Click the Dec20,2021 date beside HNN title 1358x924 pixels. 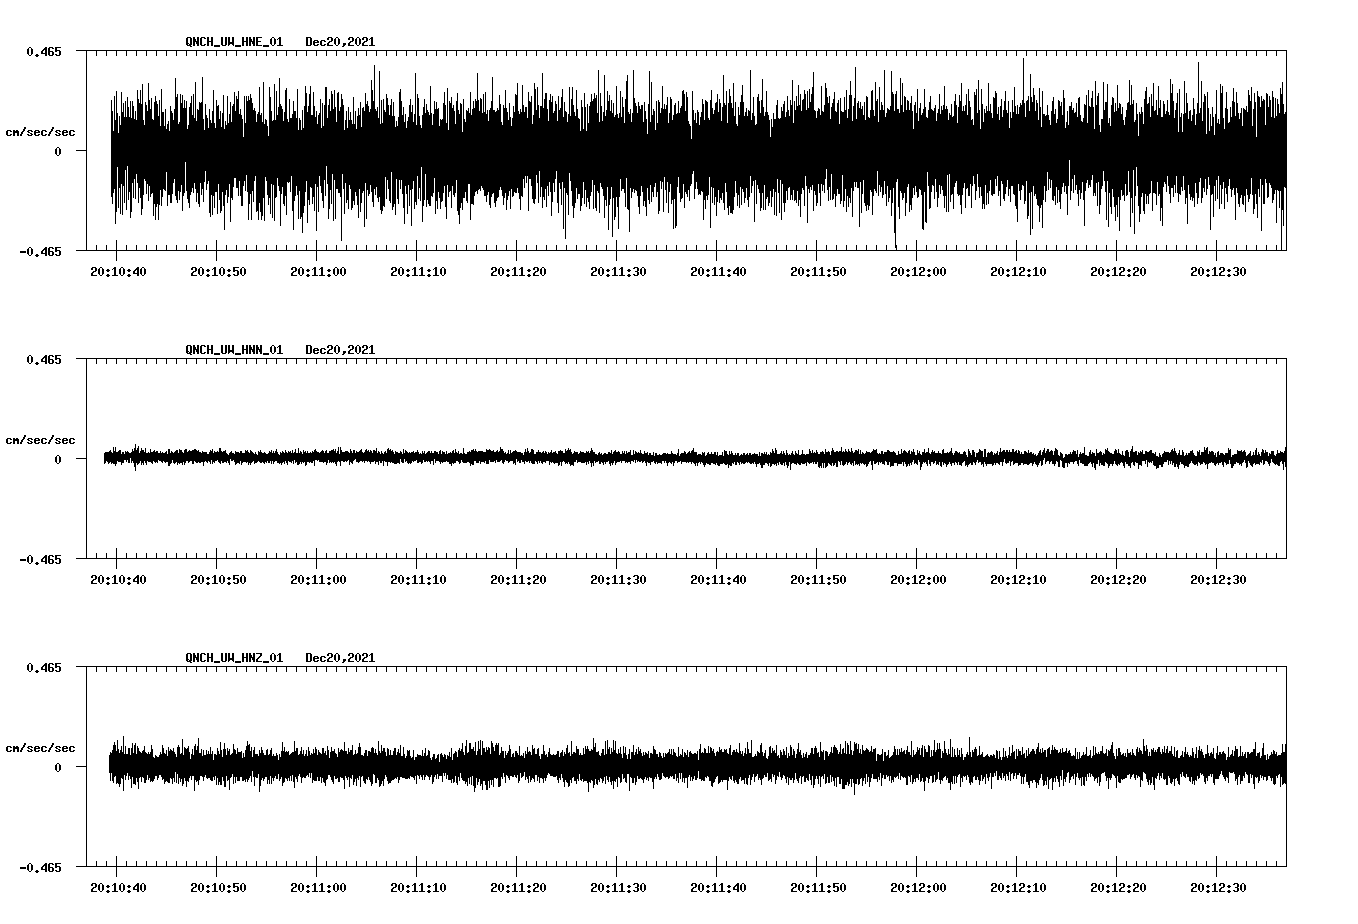[340, 350]
